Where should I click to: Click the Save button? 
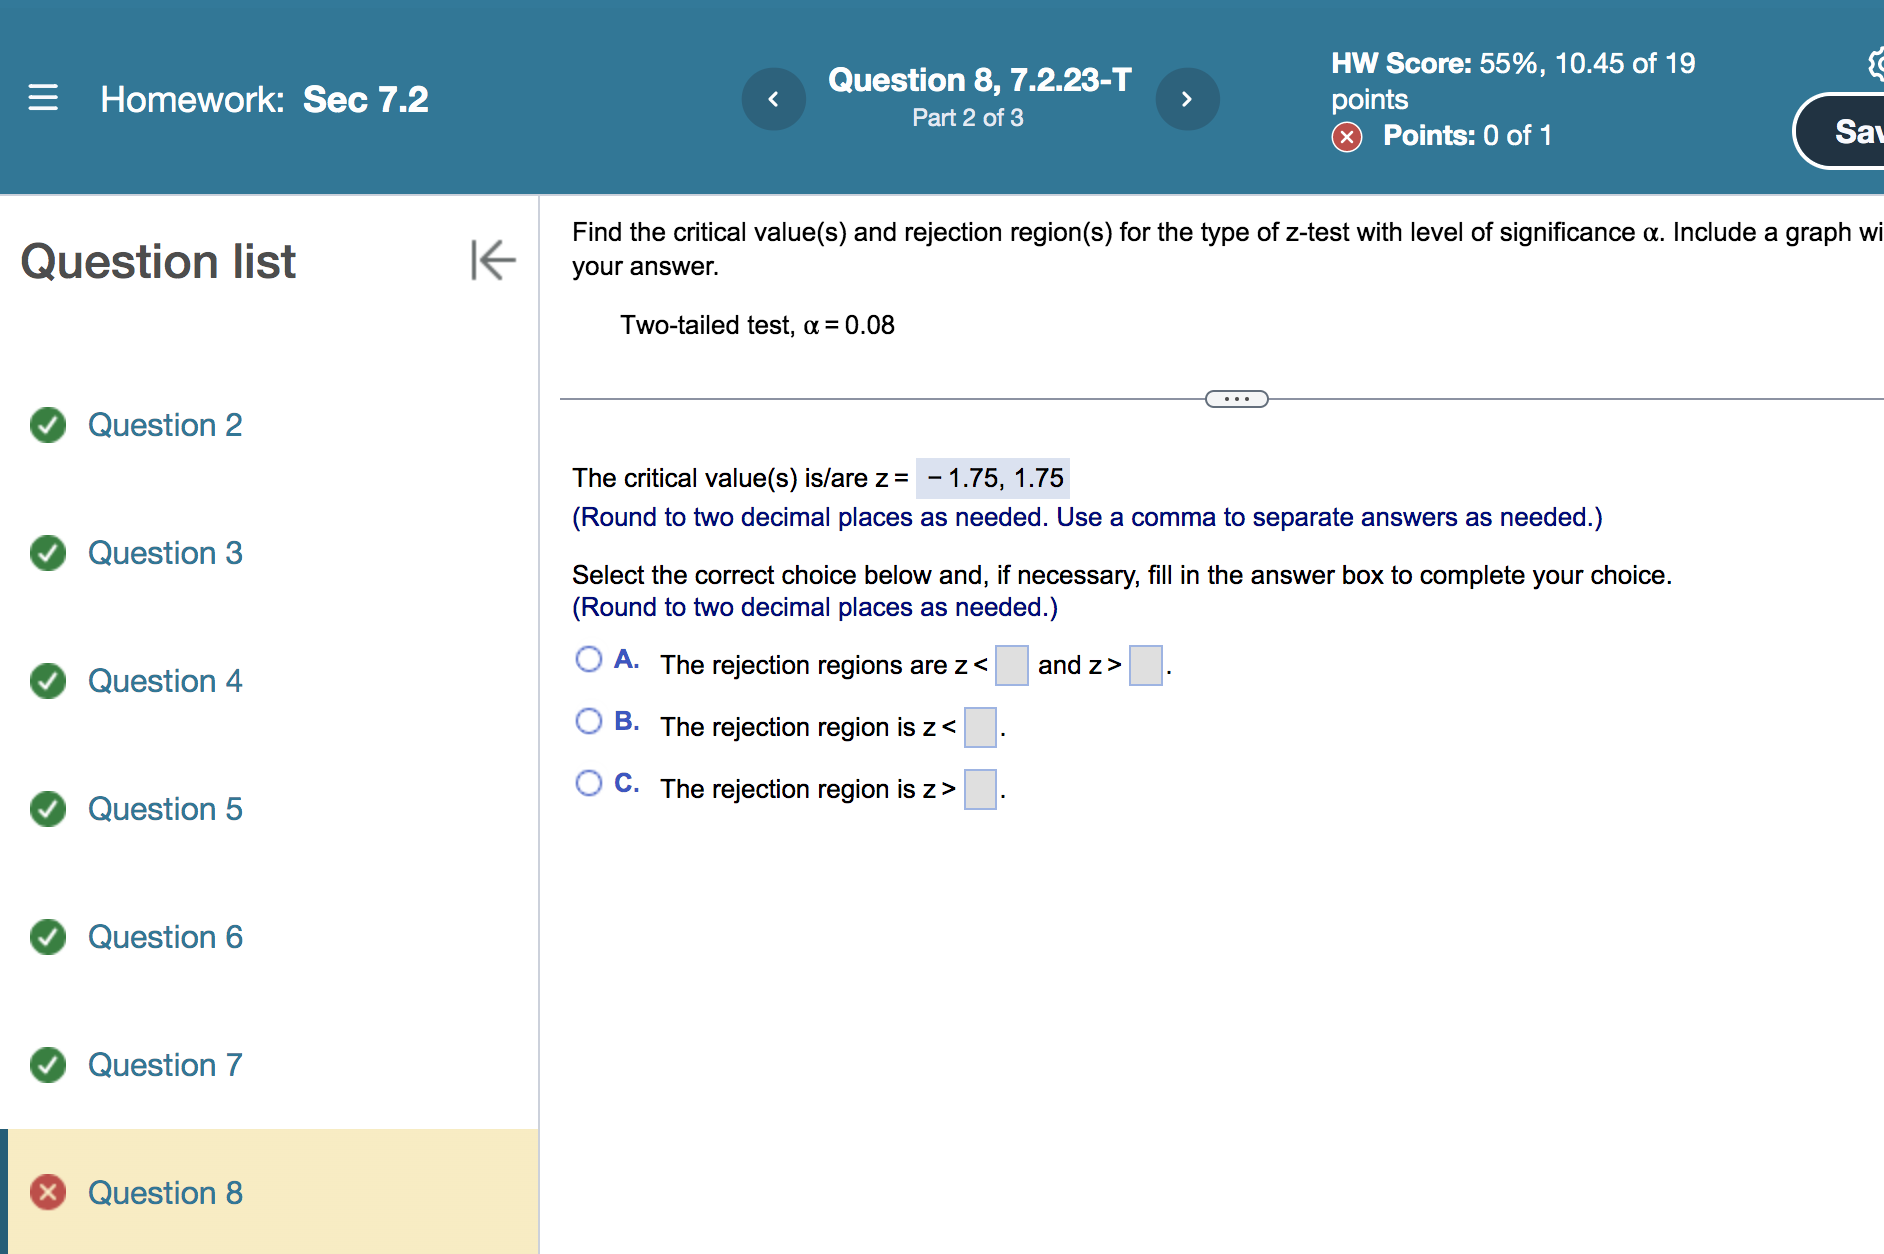1840,132
